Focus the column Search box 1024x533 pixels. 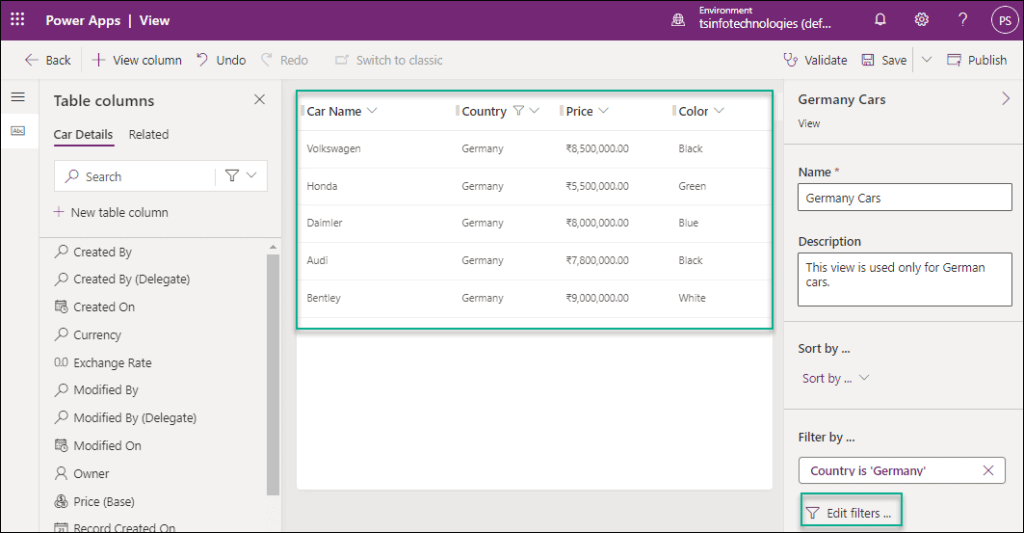136,176
